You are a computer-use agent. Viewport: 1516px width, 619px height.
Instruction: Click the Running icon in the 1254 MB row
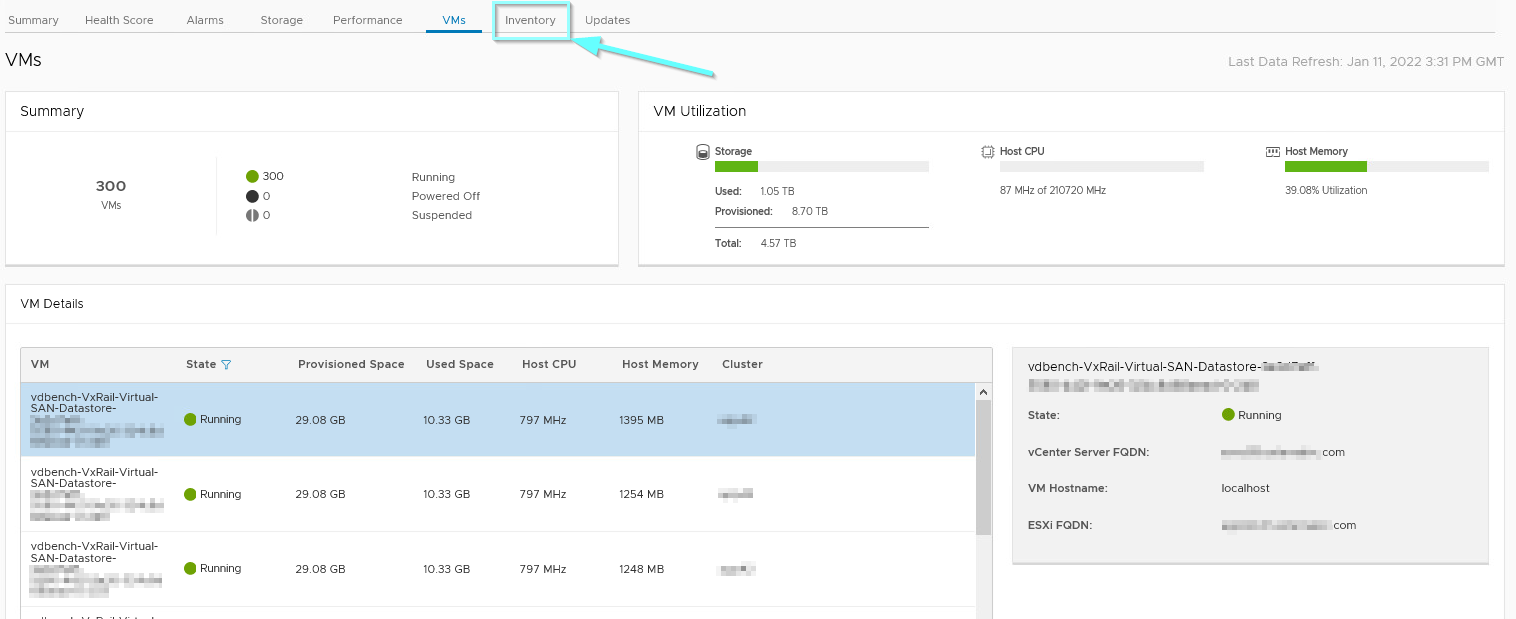(x=190, y=494)
